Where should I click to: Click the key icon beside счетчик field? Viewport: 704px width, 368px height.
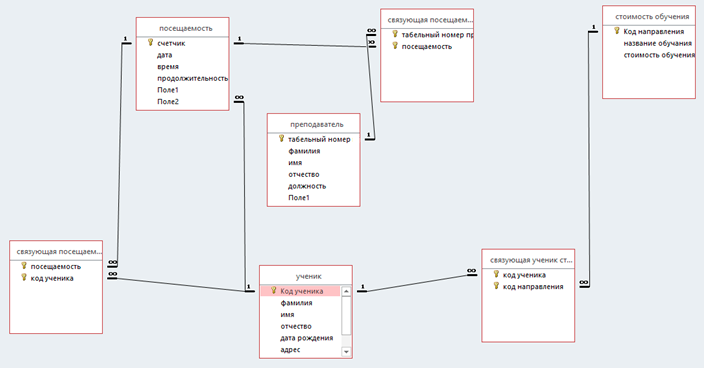point(150,42)
